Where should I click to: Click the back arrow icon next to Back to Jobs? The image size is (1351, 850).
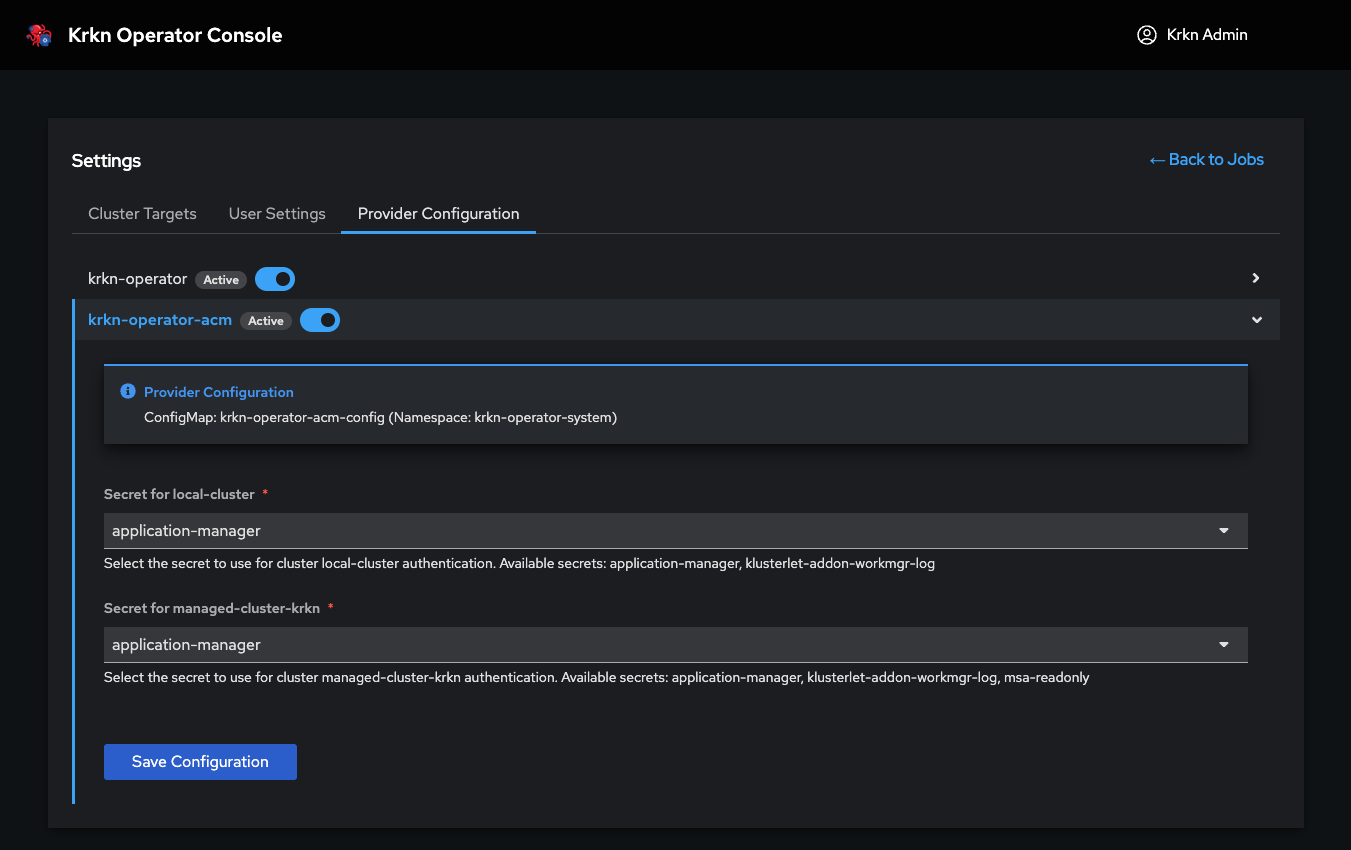tap(1156, 159)
